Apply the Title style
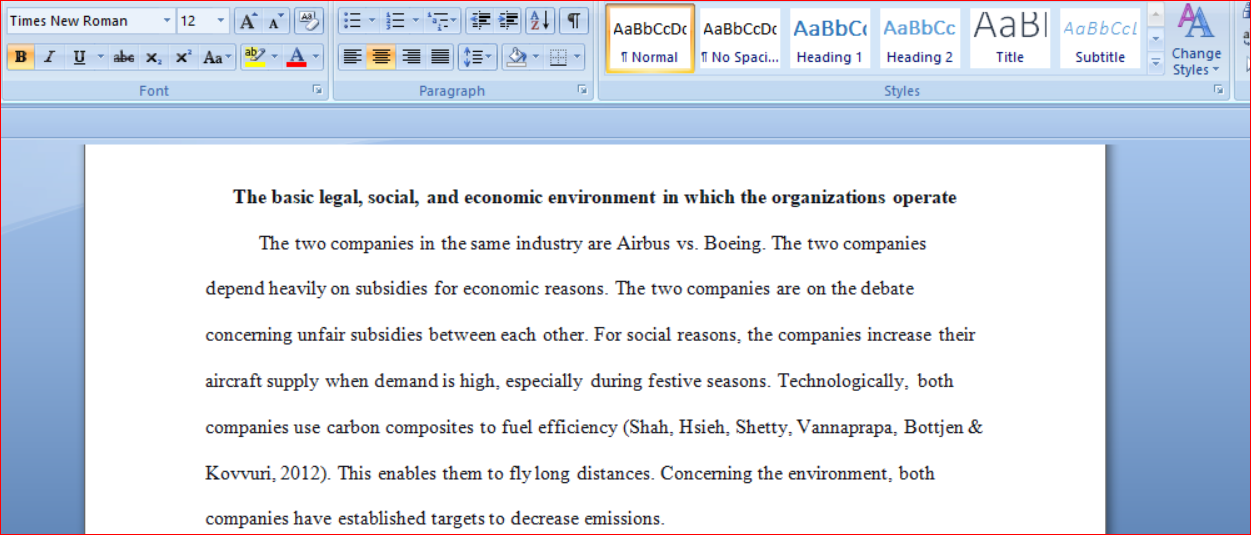This screenshot has height=535, width=1251. pyautogui.click(x=1010, y=38)
